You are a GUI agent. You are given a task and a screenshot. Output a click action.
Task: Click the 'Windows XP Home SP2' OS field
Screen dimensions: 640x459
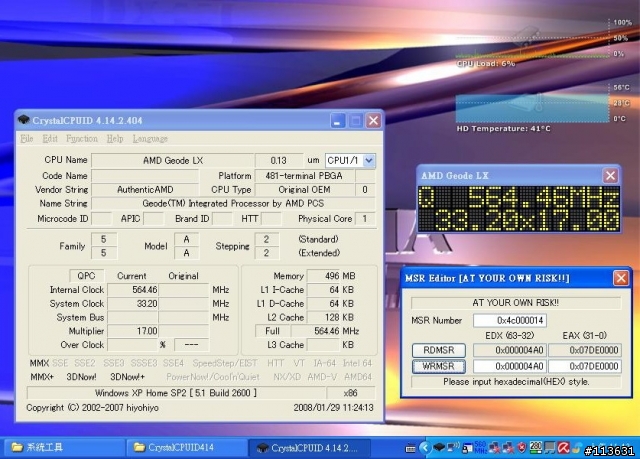pos(176,393)
